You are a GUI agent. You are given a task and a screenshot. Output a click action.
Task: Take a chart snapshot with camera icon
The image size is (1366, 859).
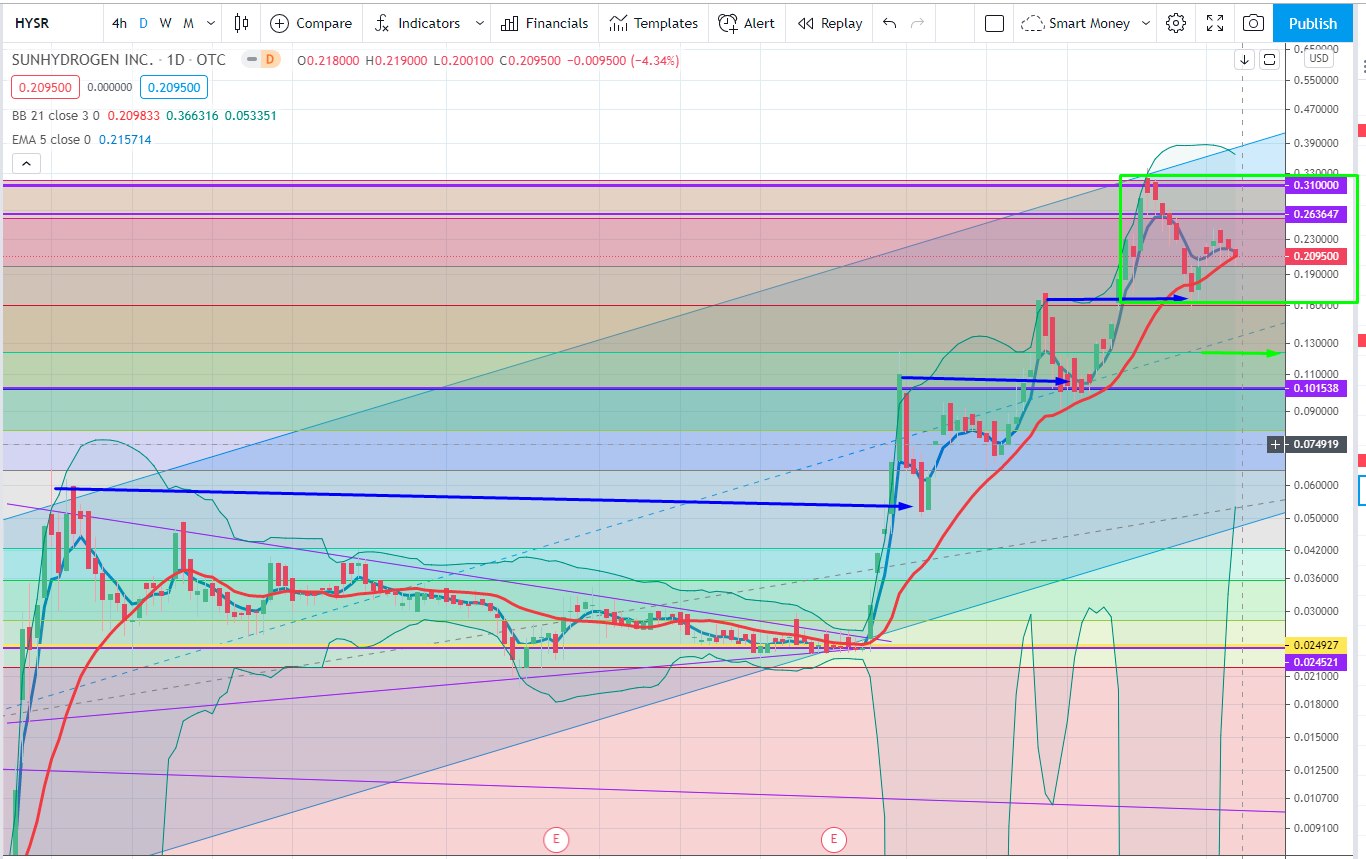[x=1253, y=23]
